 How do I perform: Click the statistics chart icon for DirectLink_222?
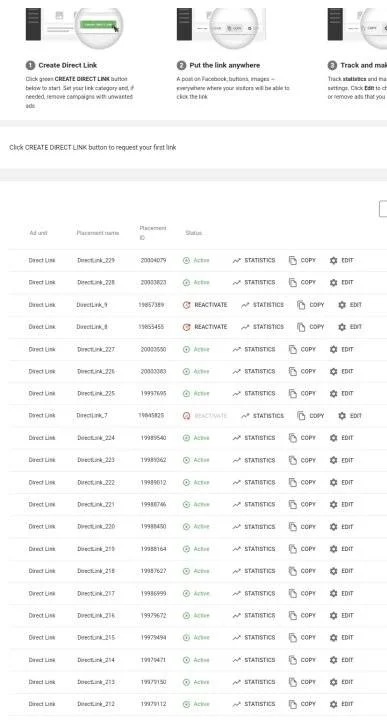(236, 483)
